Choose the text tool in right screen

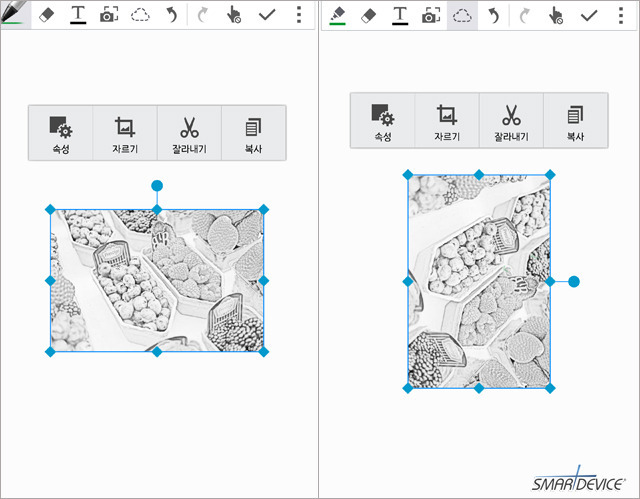click(400, 15)
